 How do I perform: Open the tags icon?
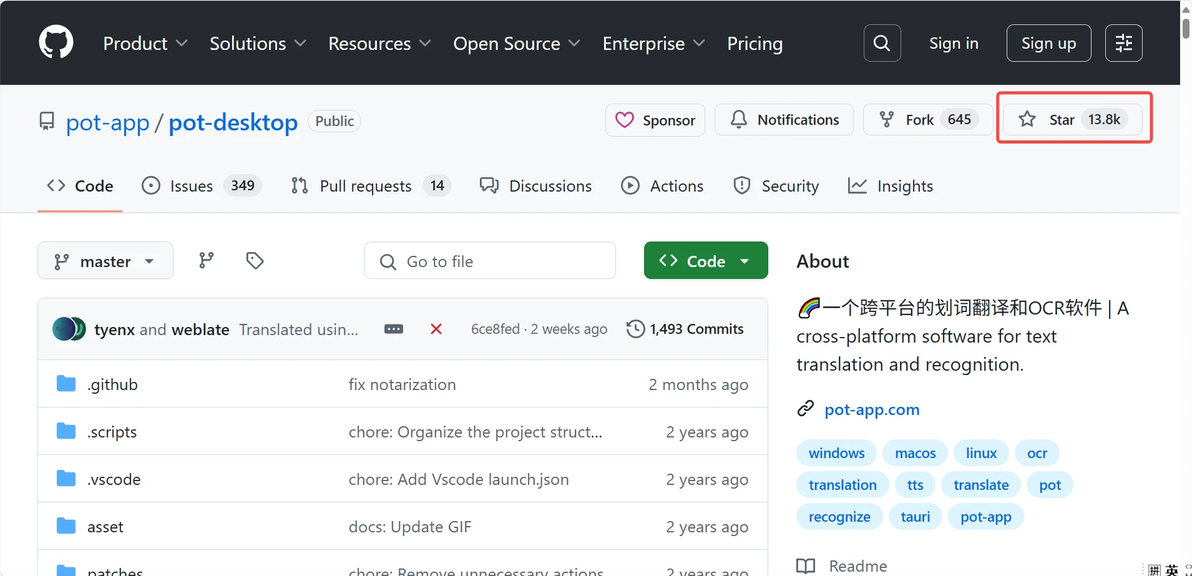coord(255,260)
